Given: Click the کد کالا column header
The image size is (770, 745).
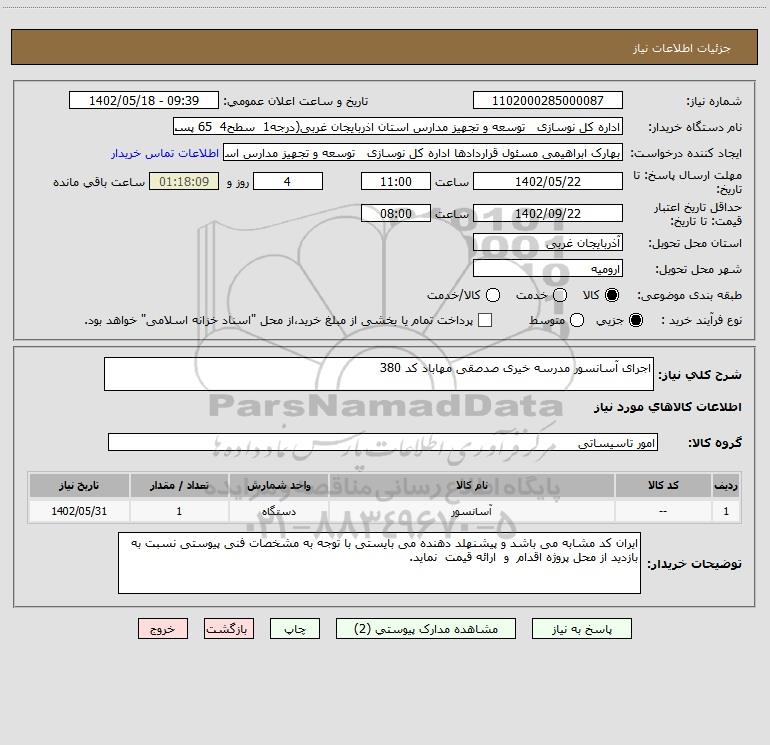Looking at the screenshot, I should point(663,485).
